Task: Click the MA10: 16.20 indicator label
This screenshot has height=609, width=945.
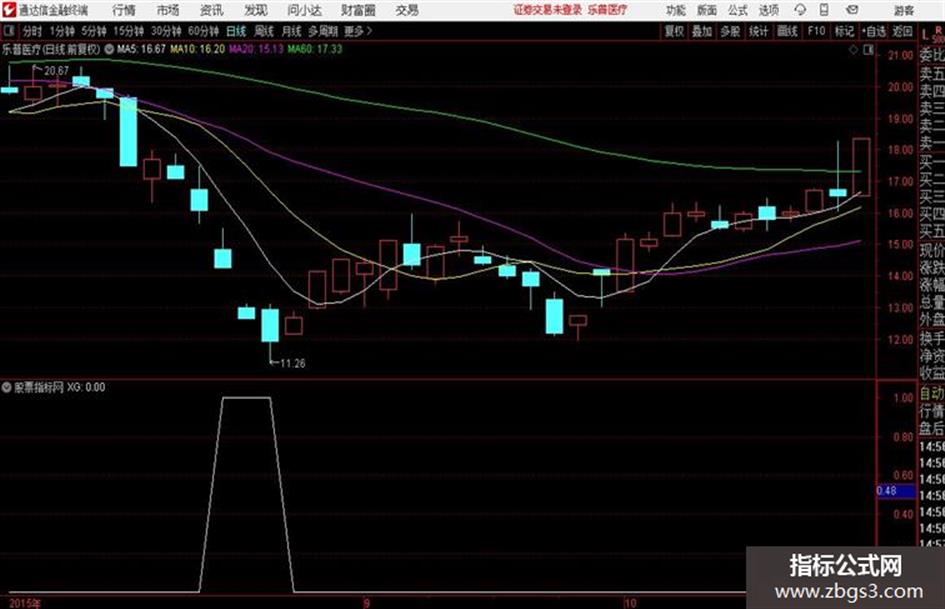Action: pos(198,49)
